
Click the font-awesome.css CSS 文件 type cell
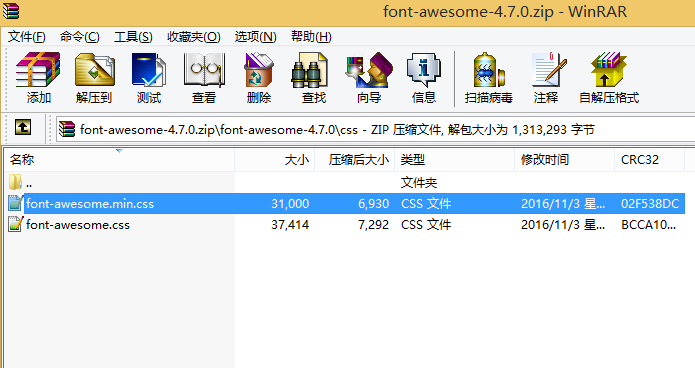point(426,224)
